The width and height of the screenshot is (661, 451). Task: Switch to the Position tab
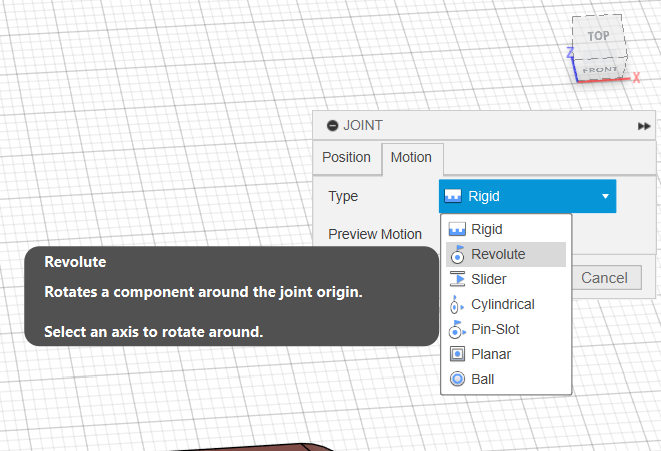(x=347, y=157)
